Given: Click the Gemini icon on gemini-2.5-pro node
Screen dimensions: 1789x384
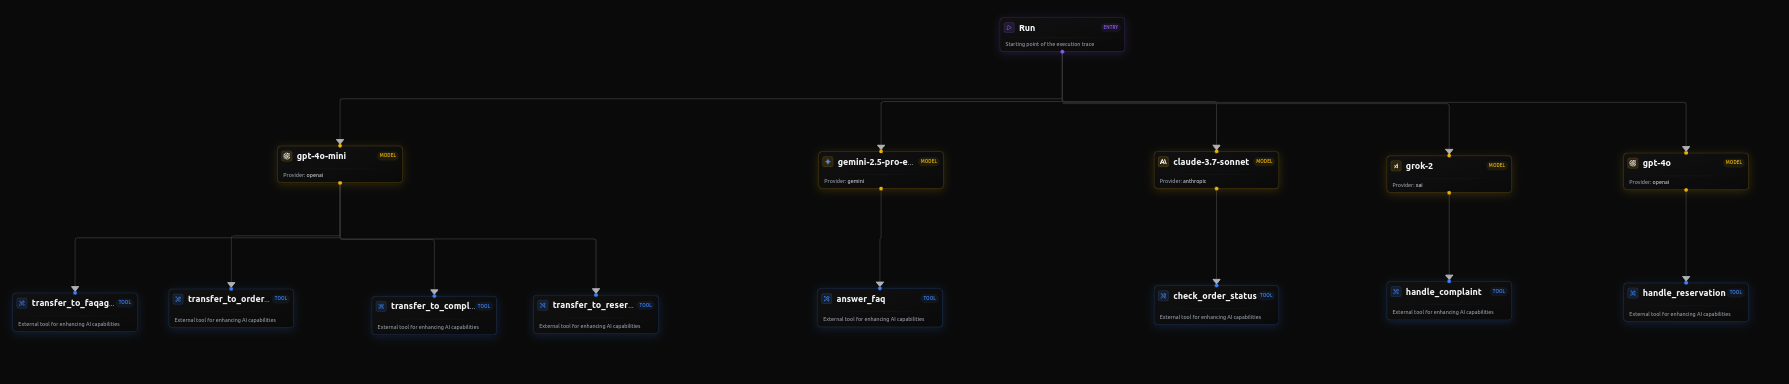Looking at the screenshot, I should coord(828,162).
